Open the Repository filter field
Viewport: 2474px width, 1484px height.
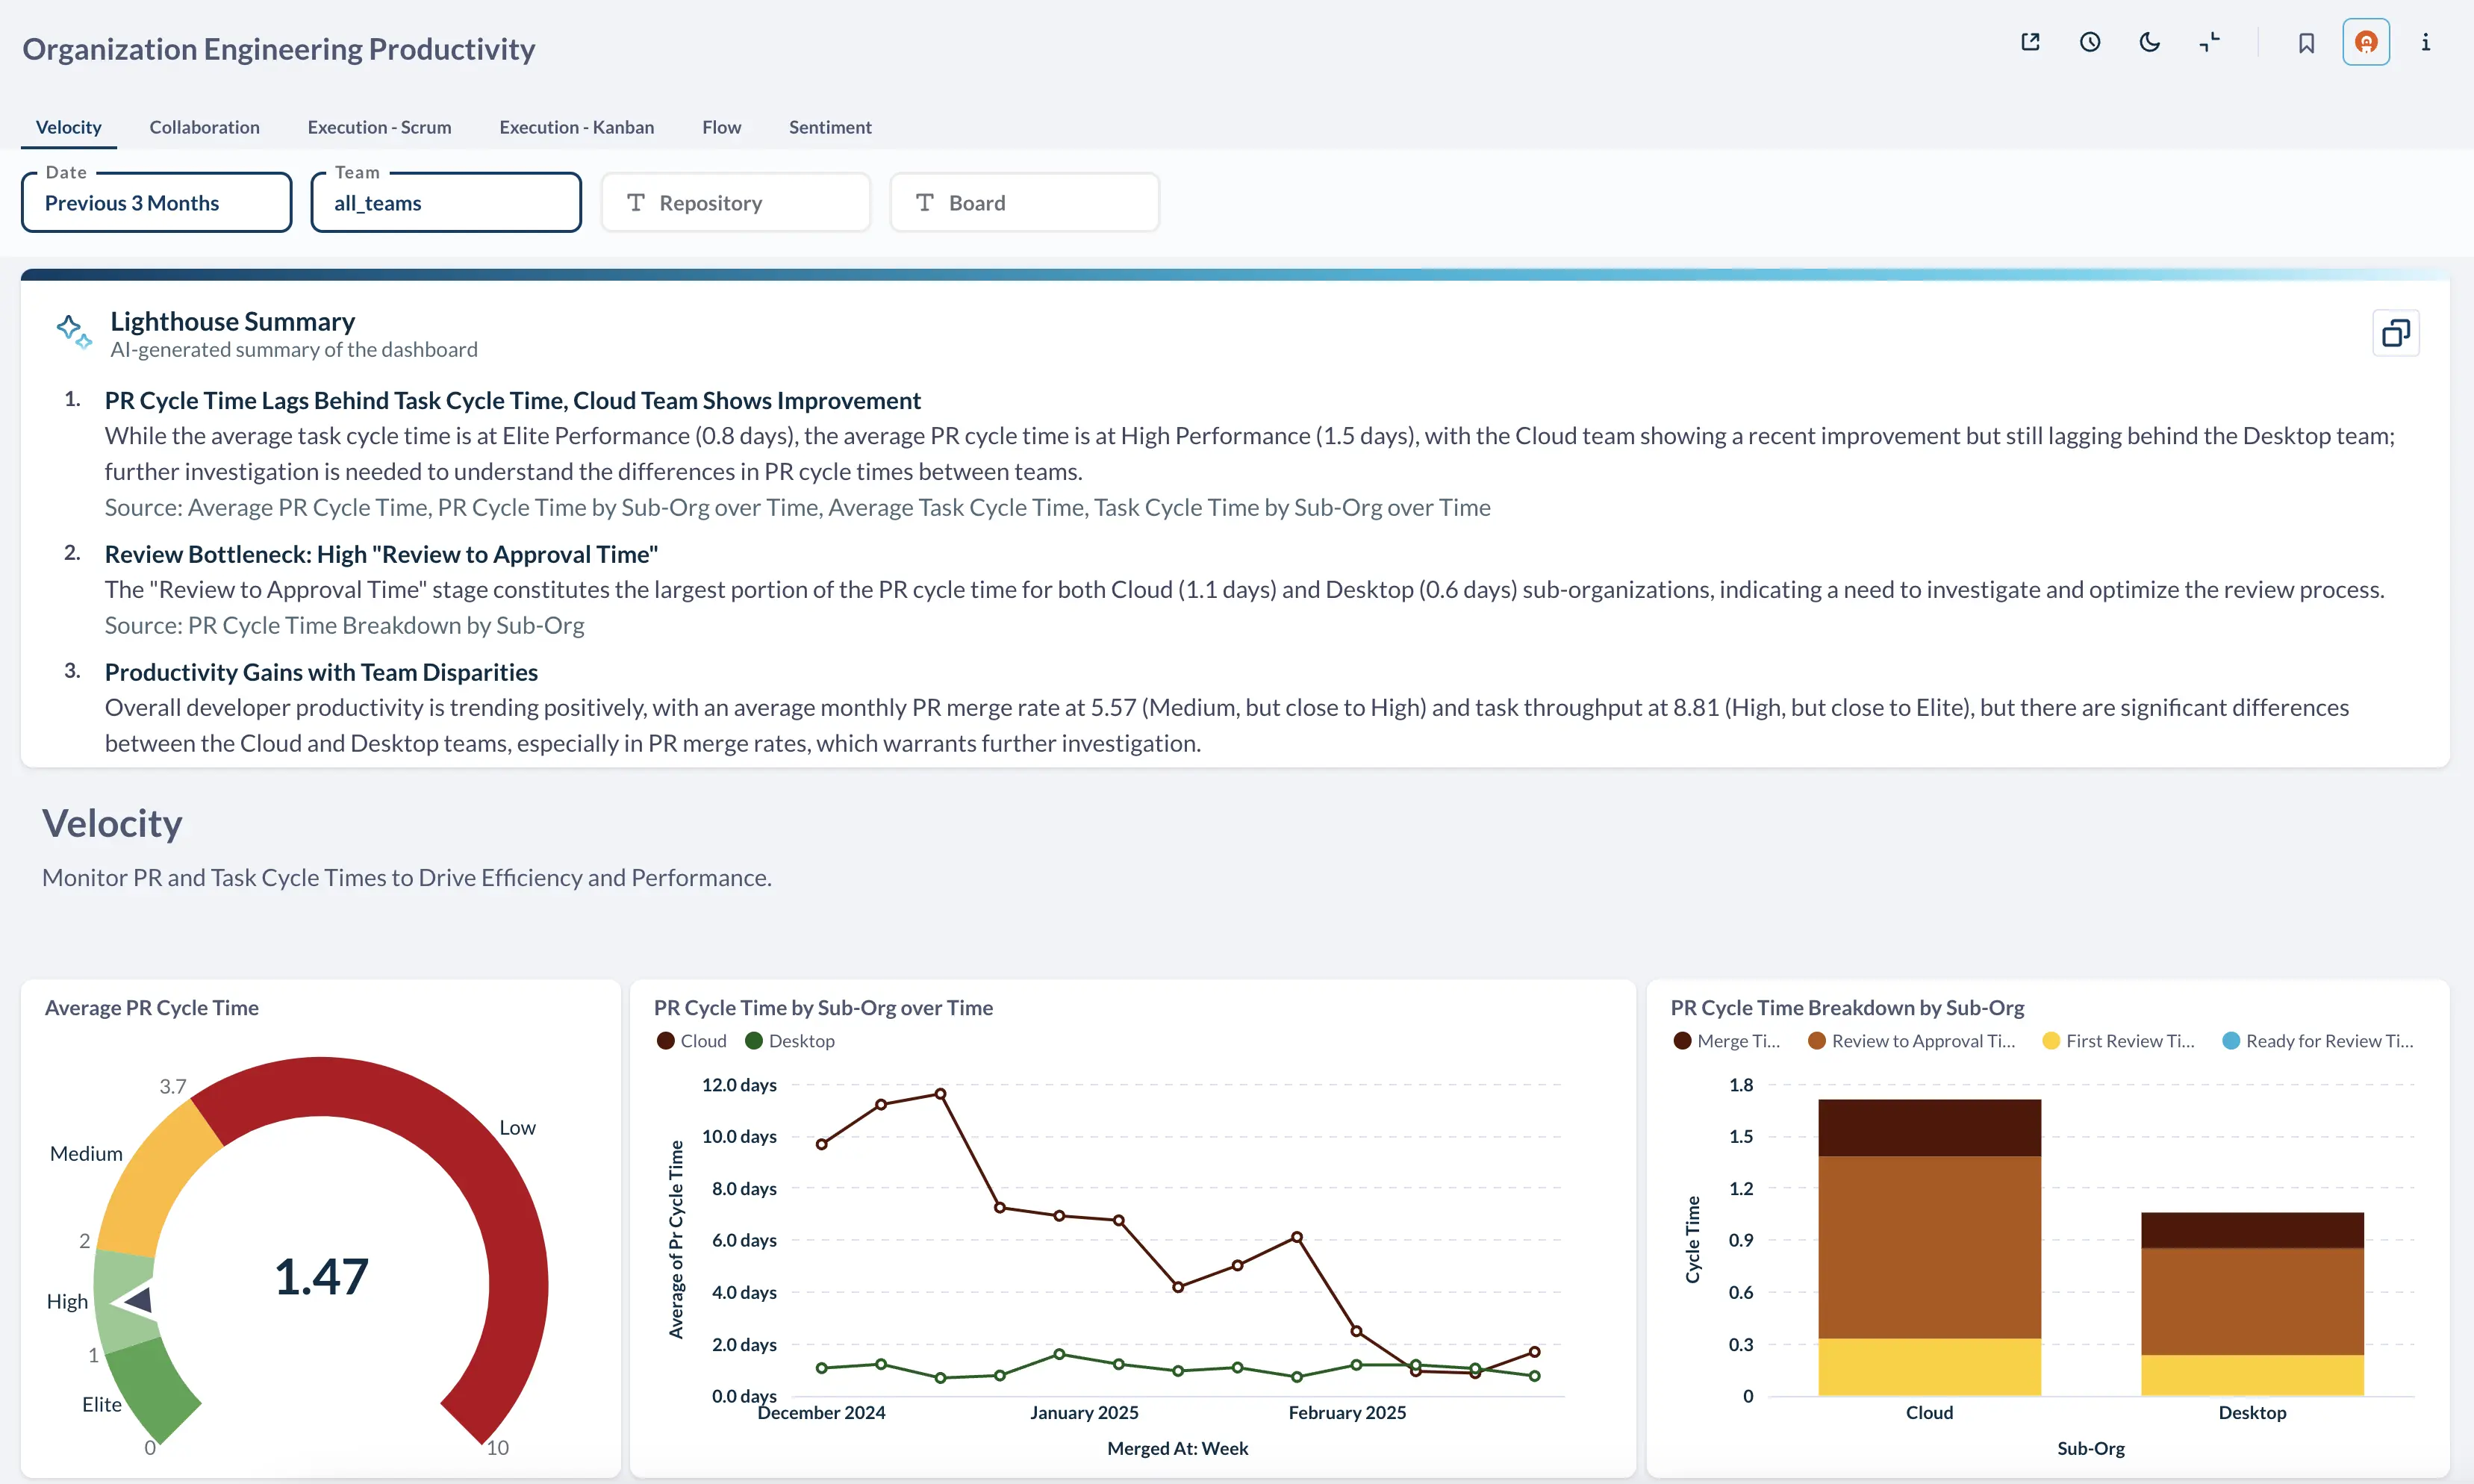(x=735, y=203)
